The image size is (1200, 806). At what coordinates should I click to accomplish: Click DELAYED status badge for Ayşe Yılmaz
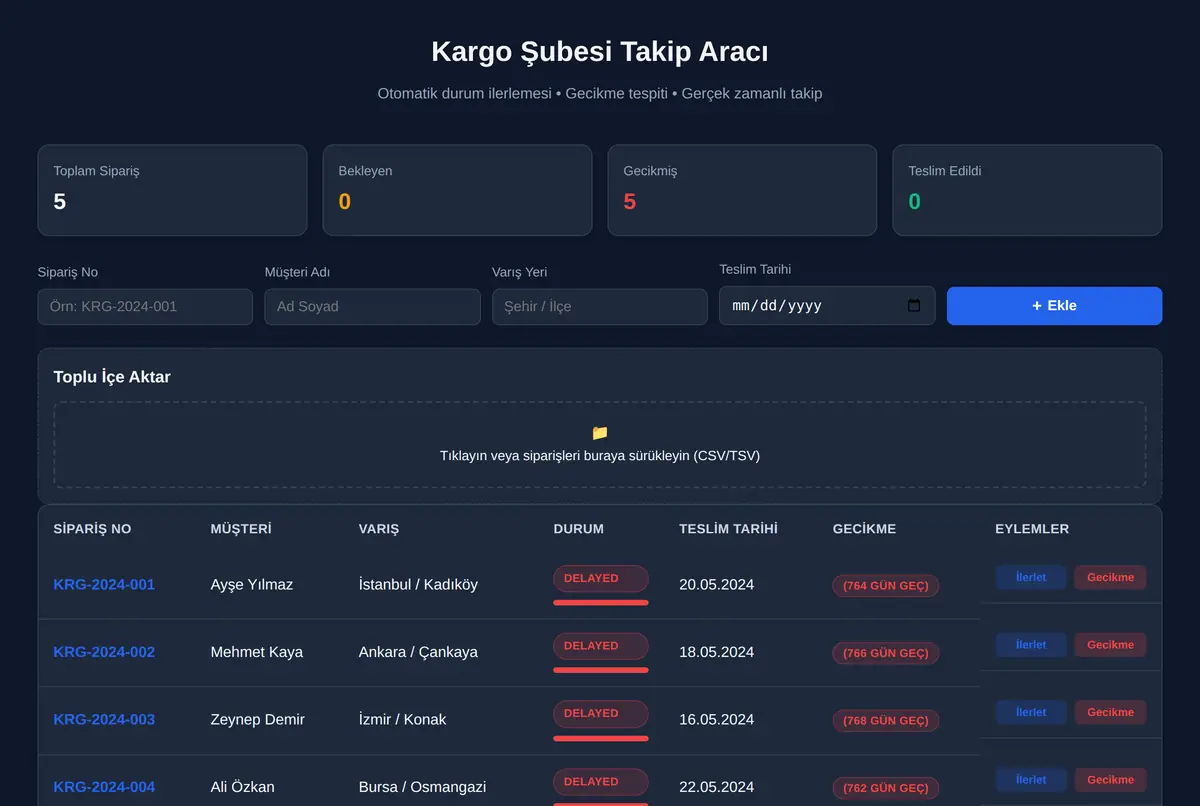pos(601,579)
